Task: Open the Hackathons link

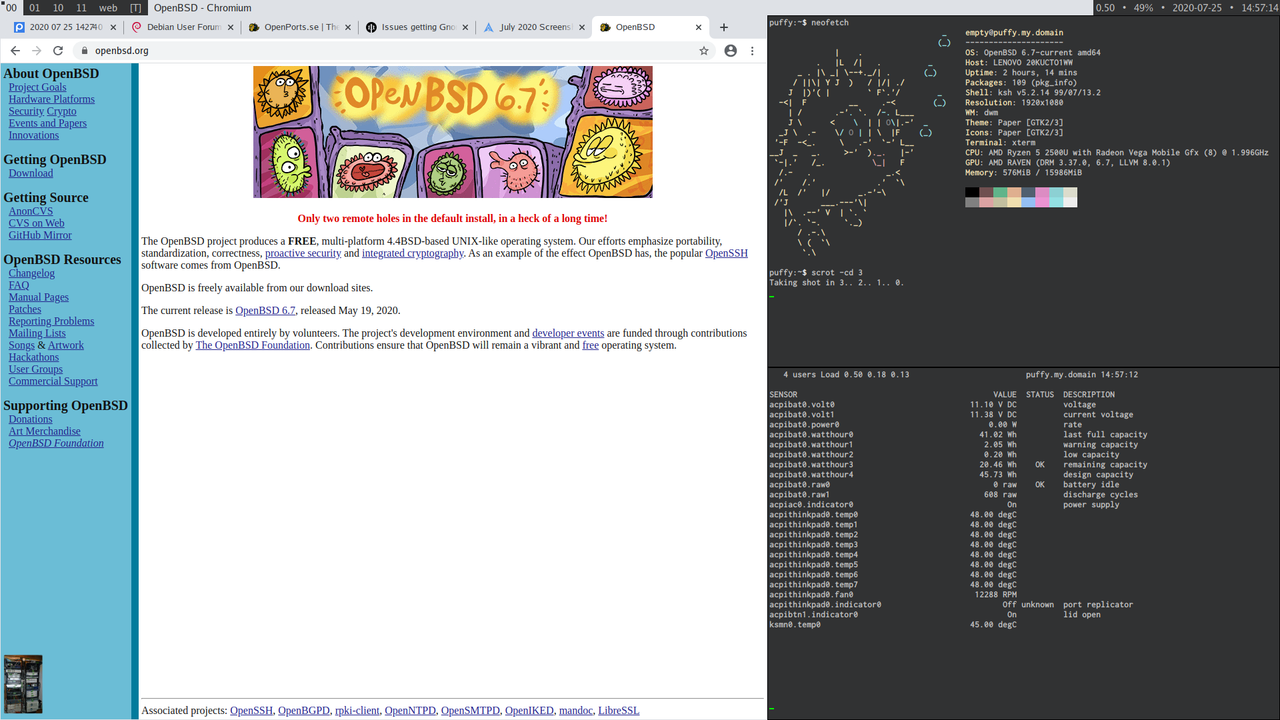Action: point(34,357)
